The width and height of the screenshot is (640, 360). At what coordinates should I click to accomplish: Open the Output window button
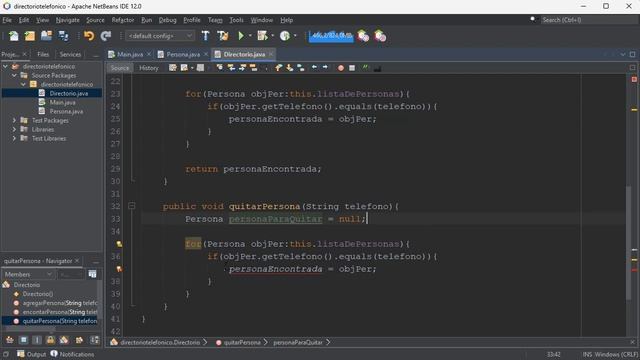(x=31, y=354)
